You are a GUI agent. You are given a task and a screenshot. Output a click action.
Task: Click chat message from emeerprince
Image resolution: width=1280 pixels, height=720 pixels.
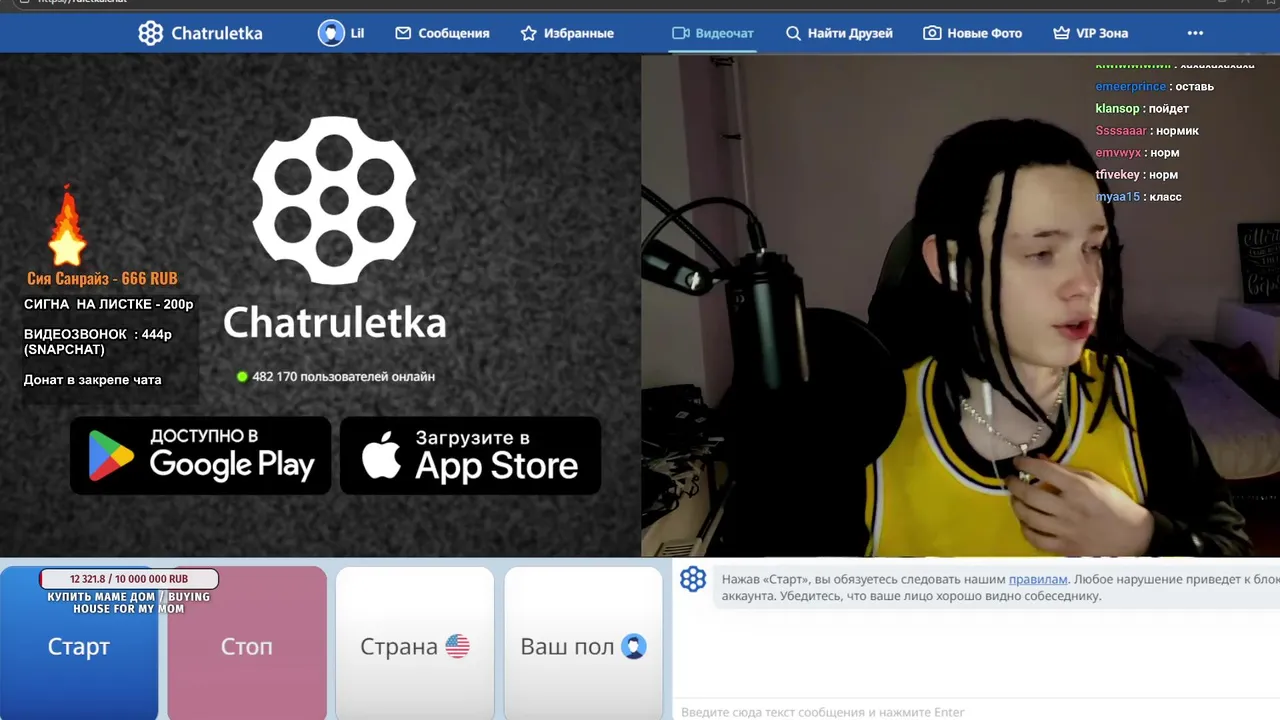(x=1155, y=86)
